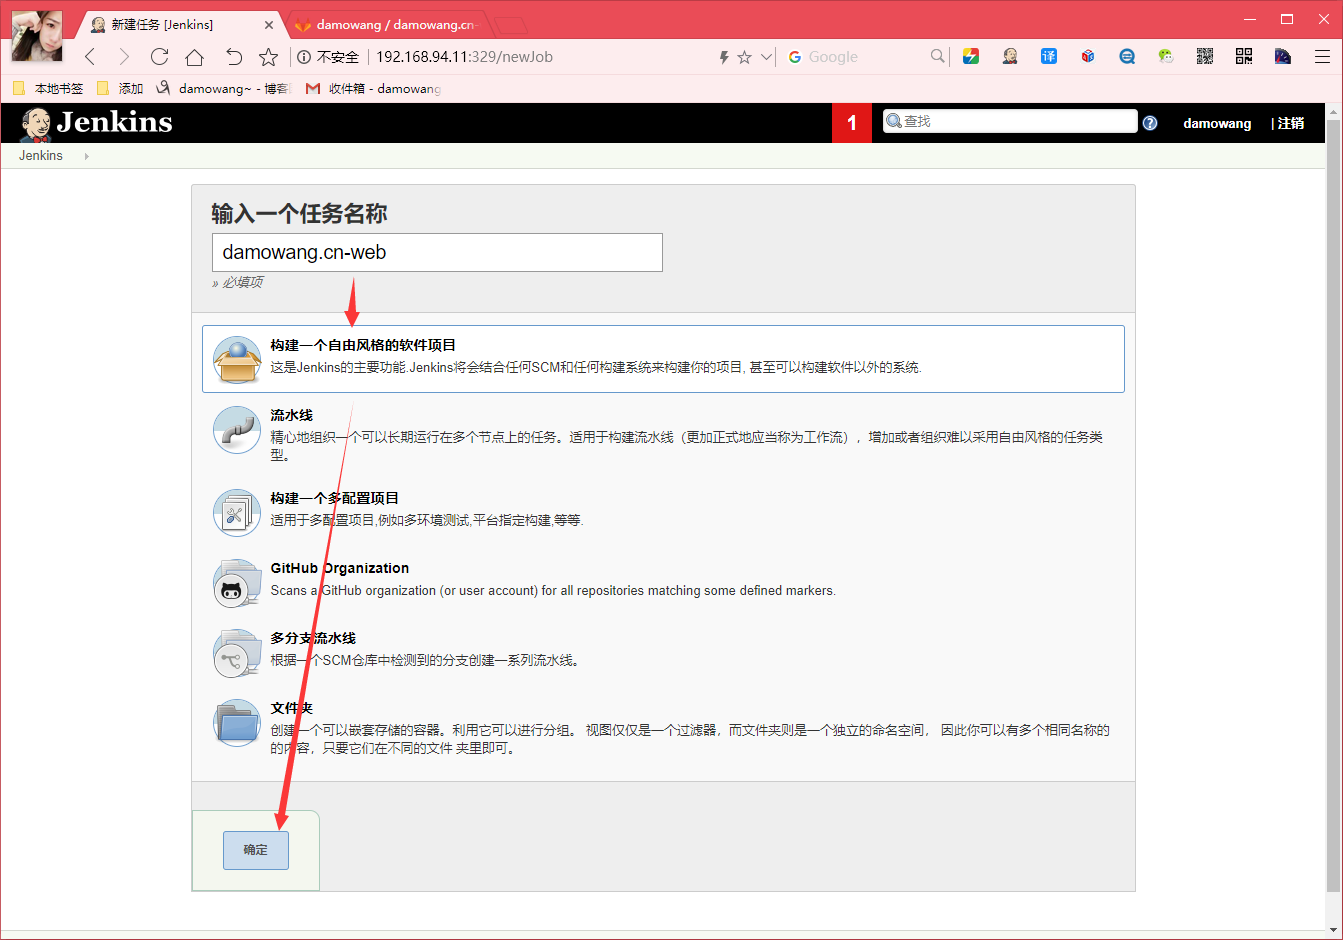Click the Jenkins breadcrumb link
The height and width of the screenshot is (940, 1343).
(x=41, y=156)
